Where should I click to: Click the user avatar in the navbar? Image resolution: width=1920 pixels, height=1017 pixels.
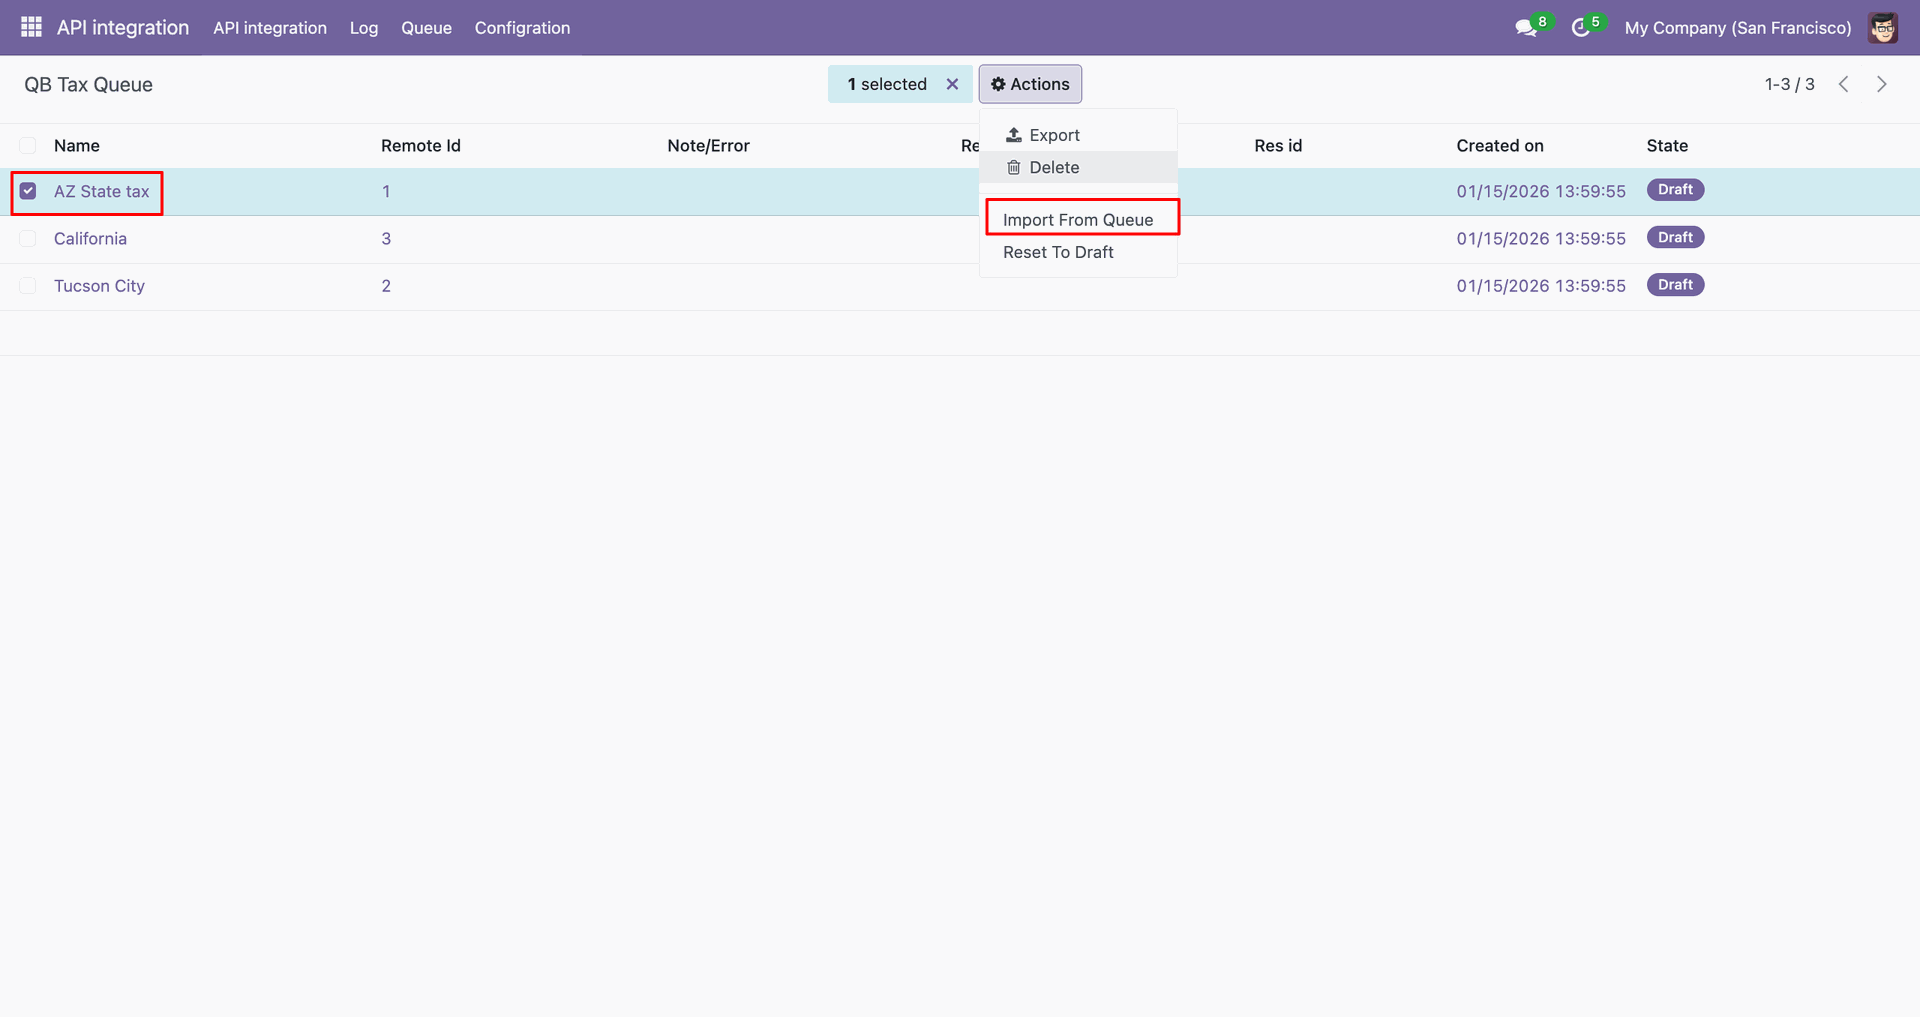1883,28
